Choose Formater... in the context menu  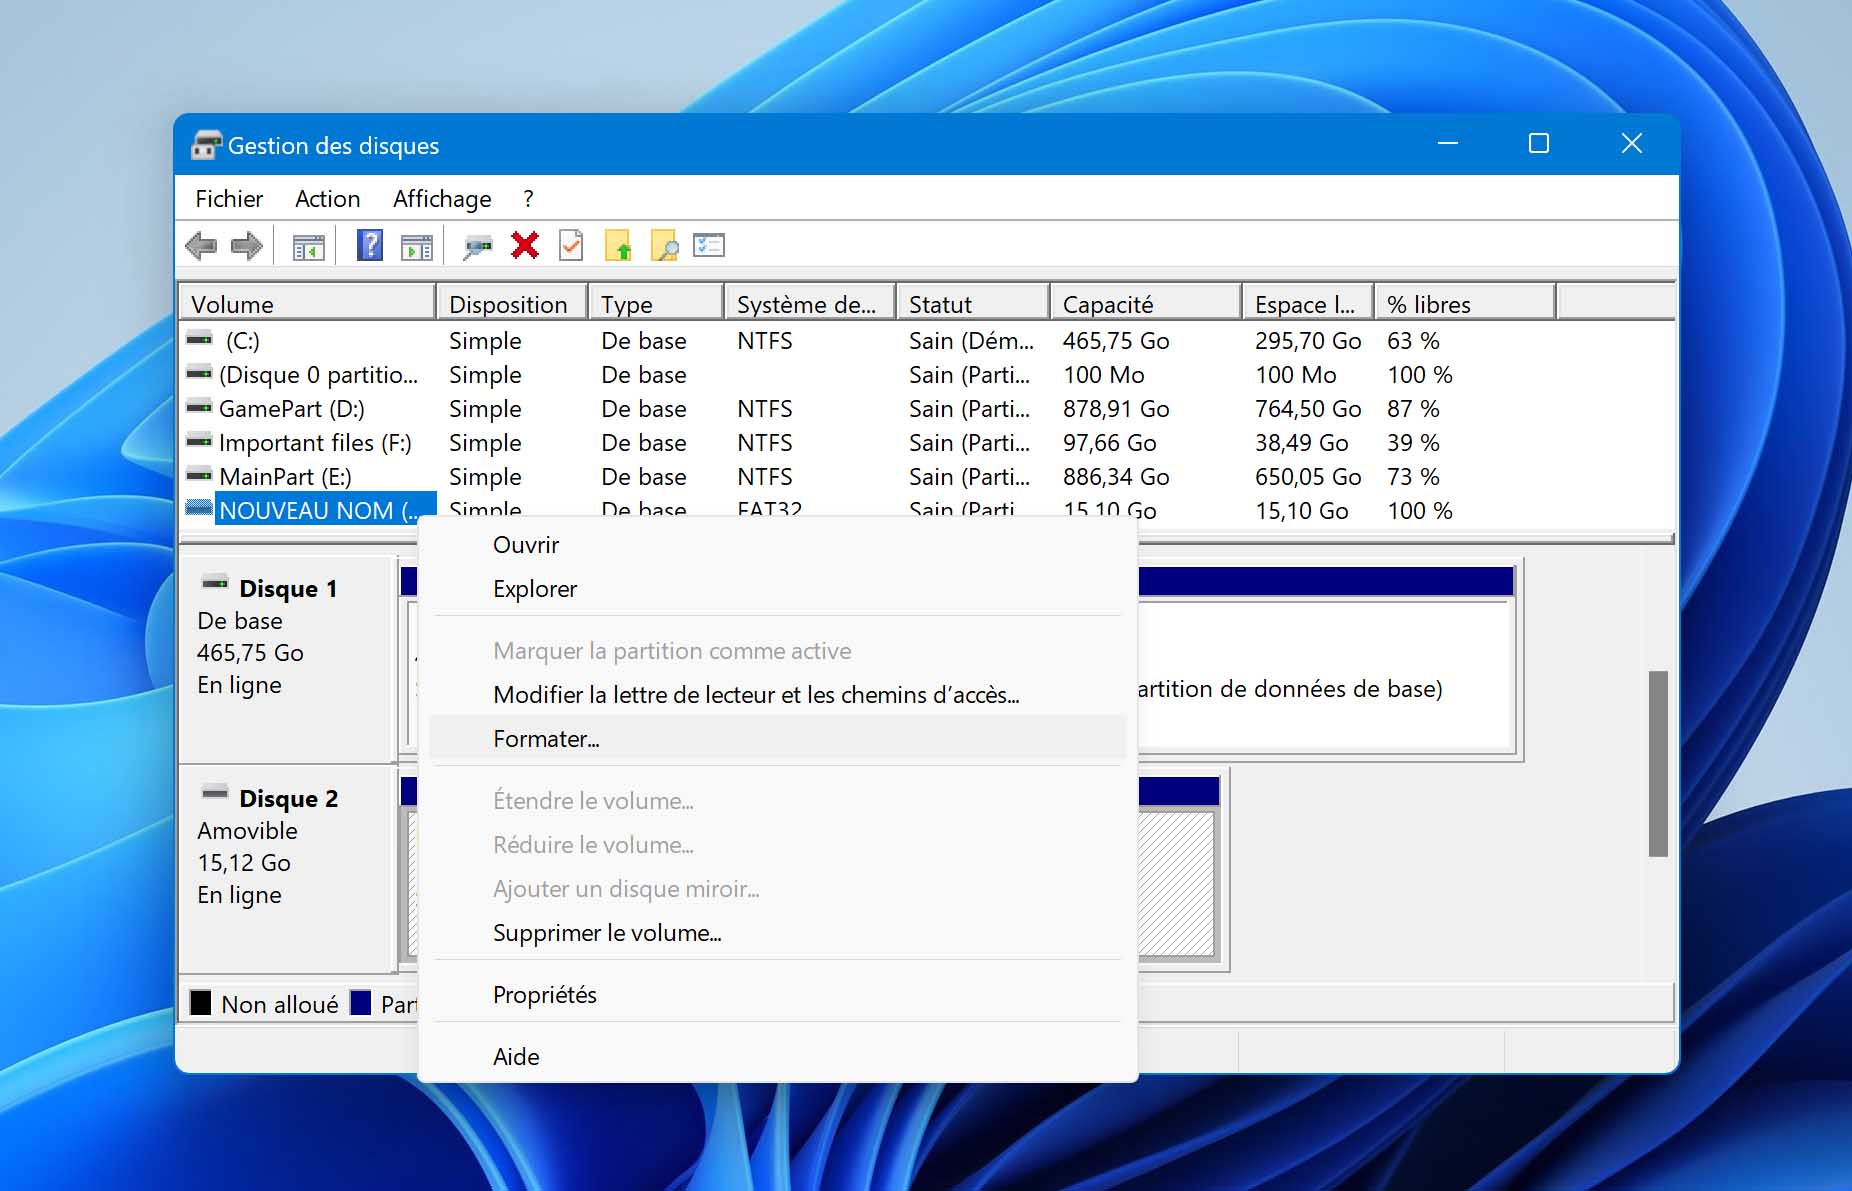pyautogui.click(x=778, y=739)
